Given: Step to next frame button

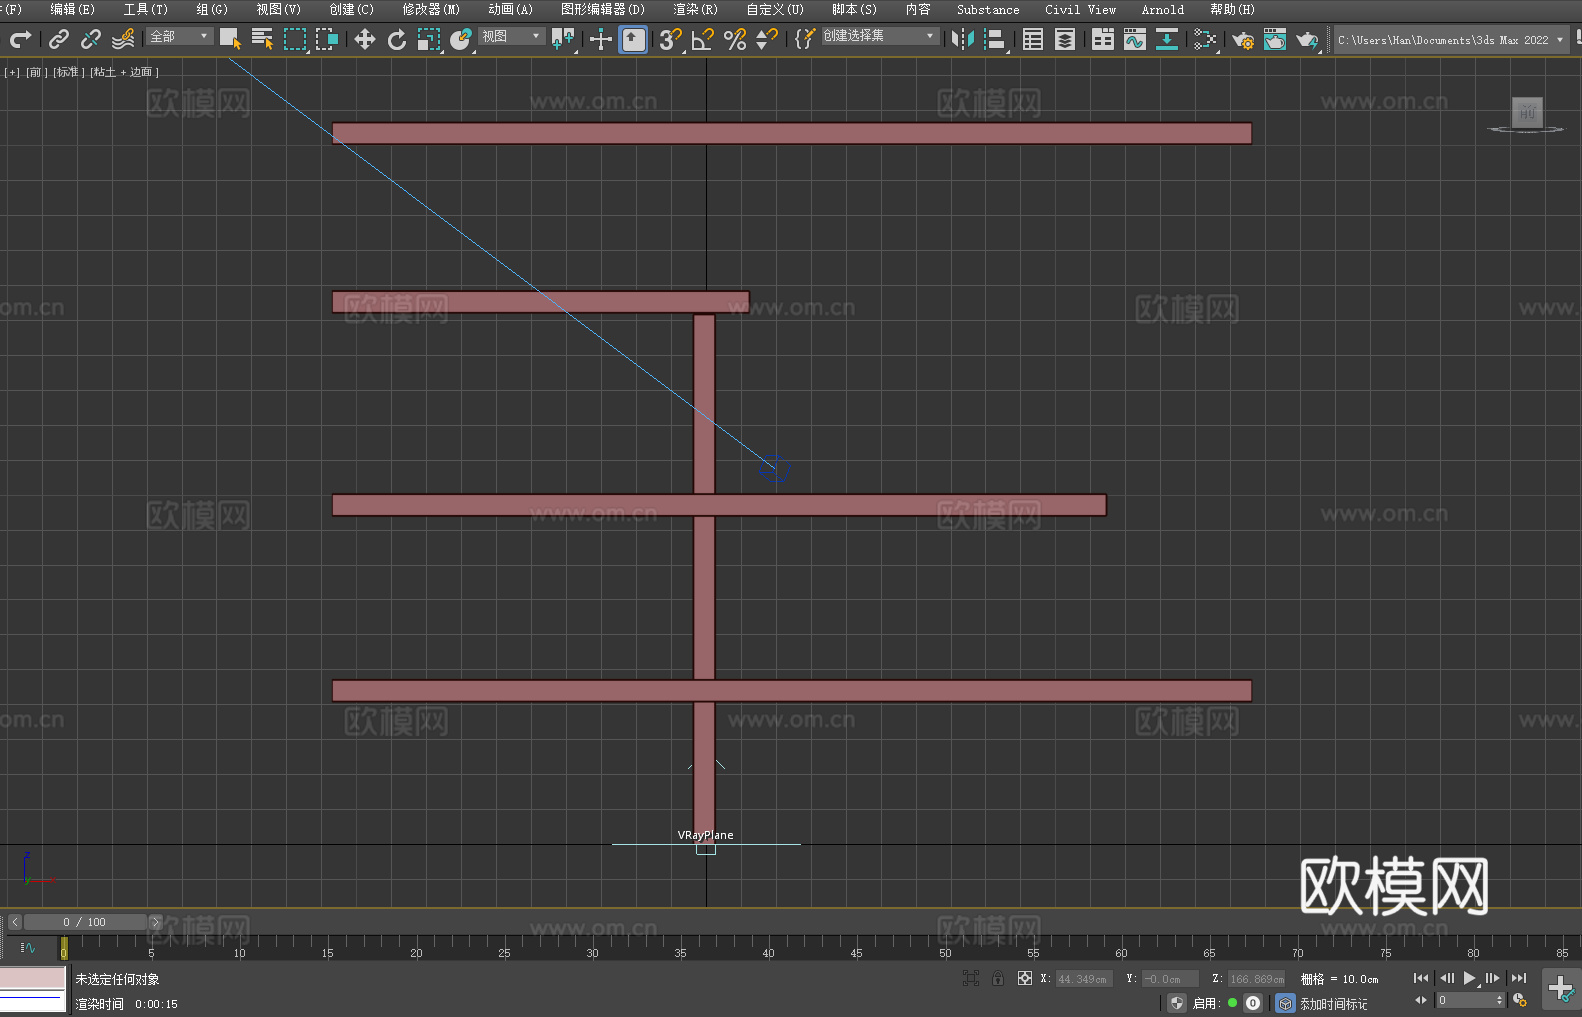Looking at the screenshot, I should tap(1492, 978).
